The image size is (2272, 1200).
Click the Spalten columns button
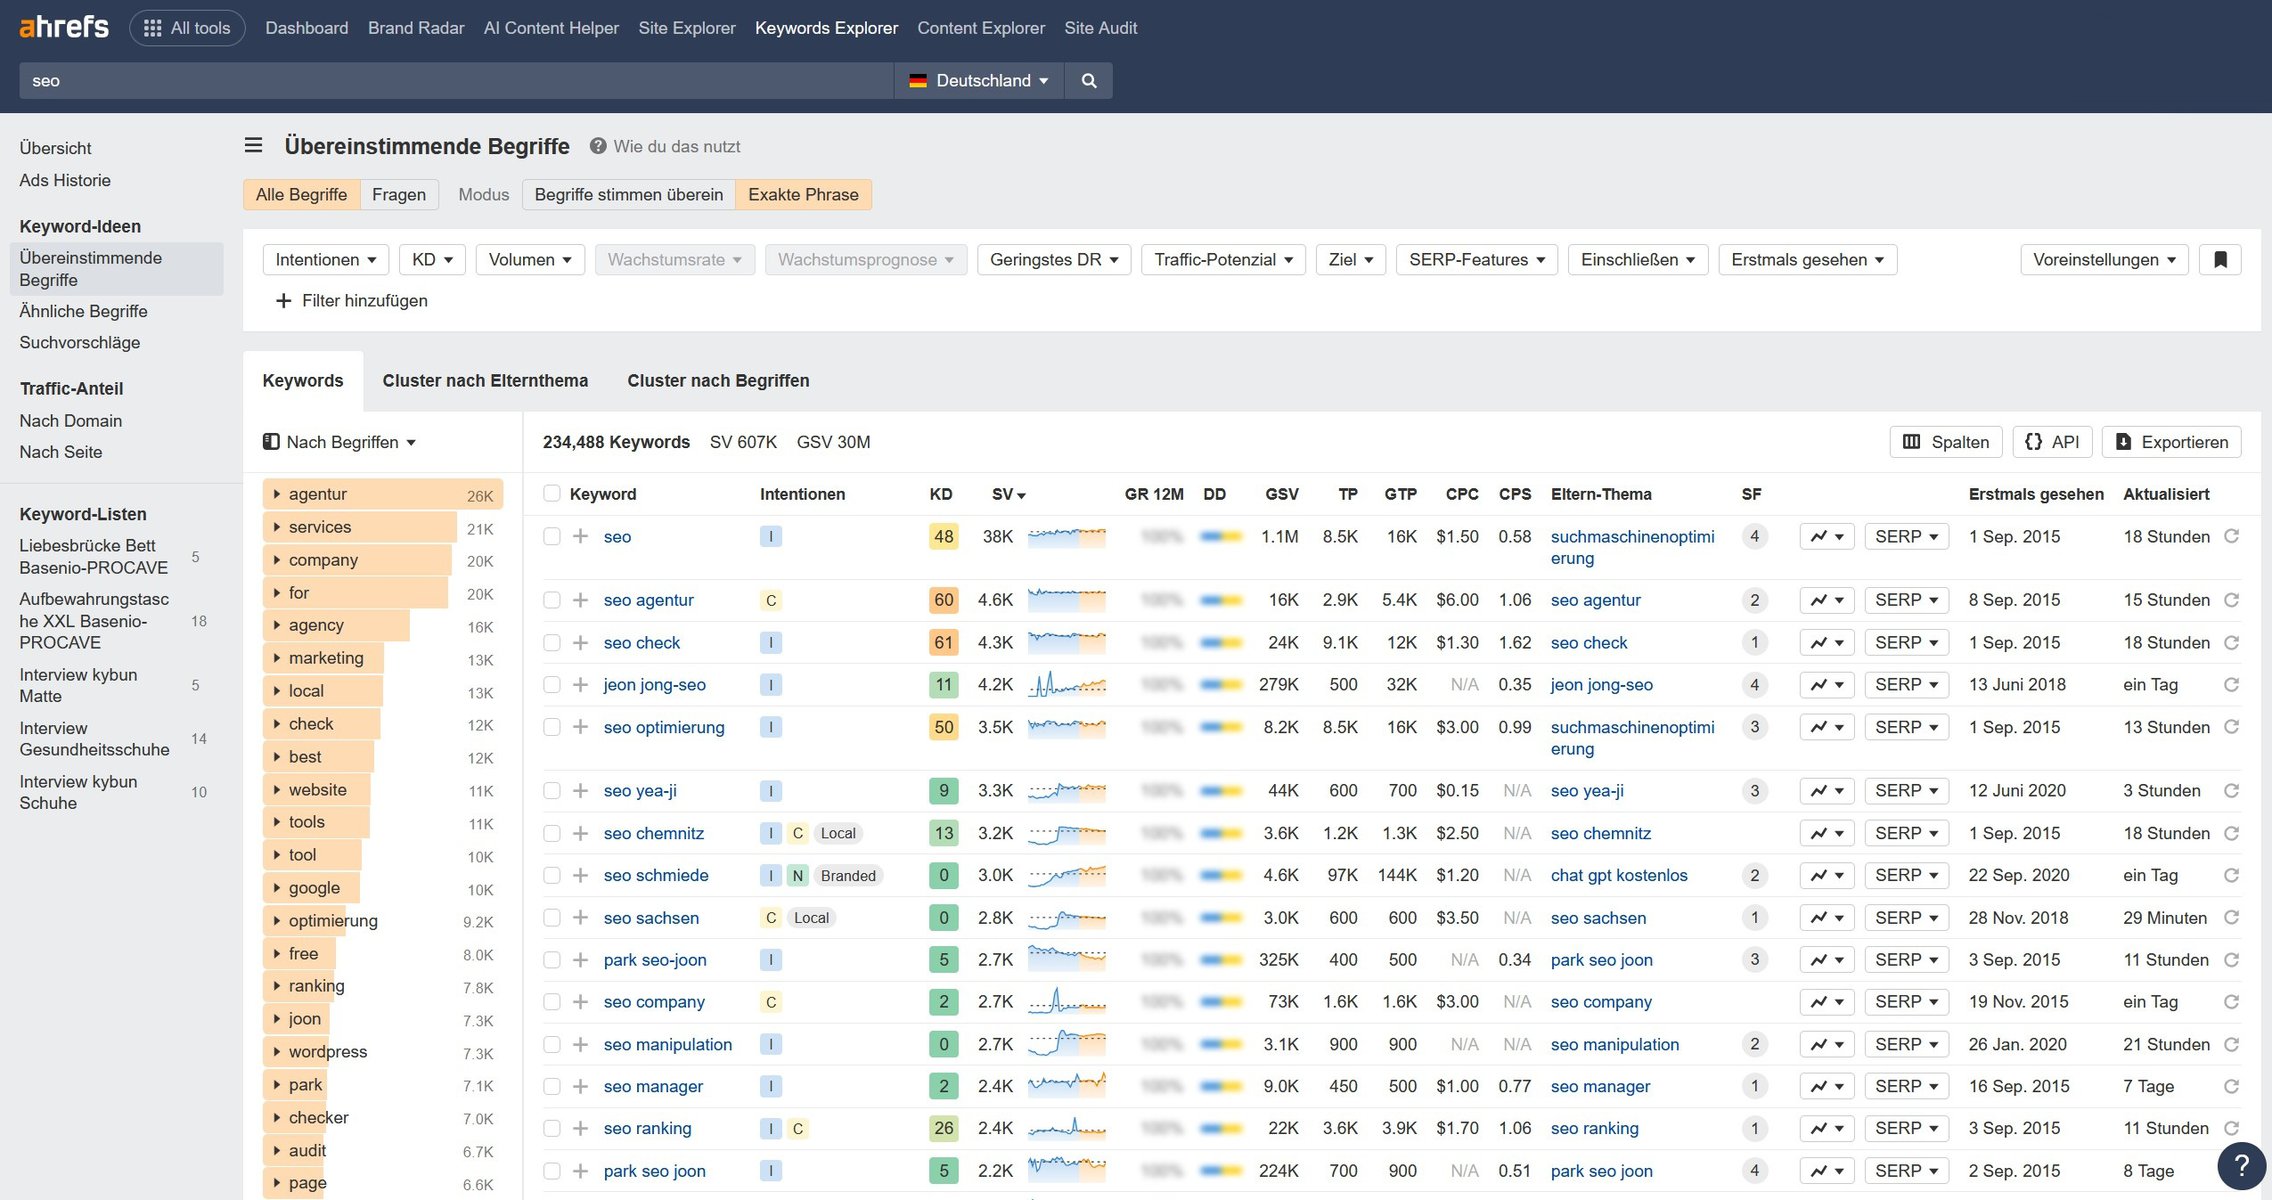1945,442
